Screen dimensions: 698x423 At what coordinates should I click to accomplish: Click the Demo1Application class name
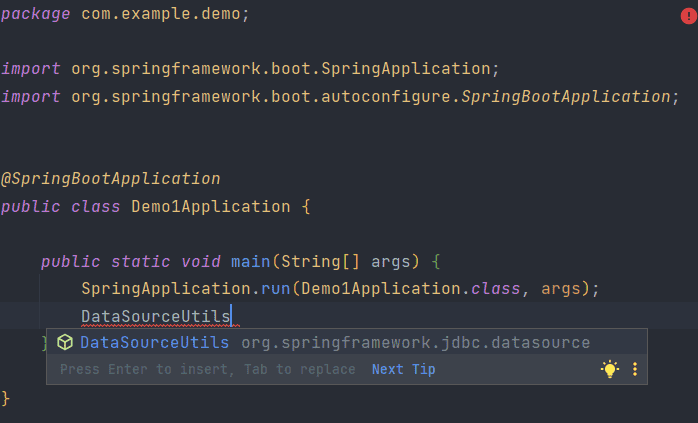[x=211, y=207]
